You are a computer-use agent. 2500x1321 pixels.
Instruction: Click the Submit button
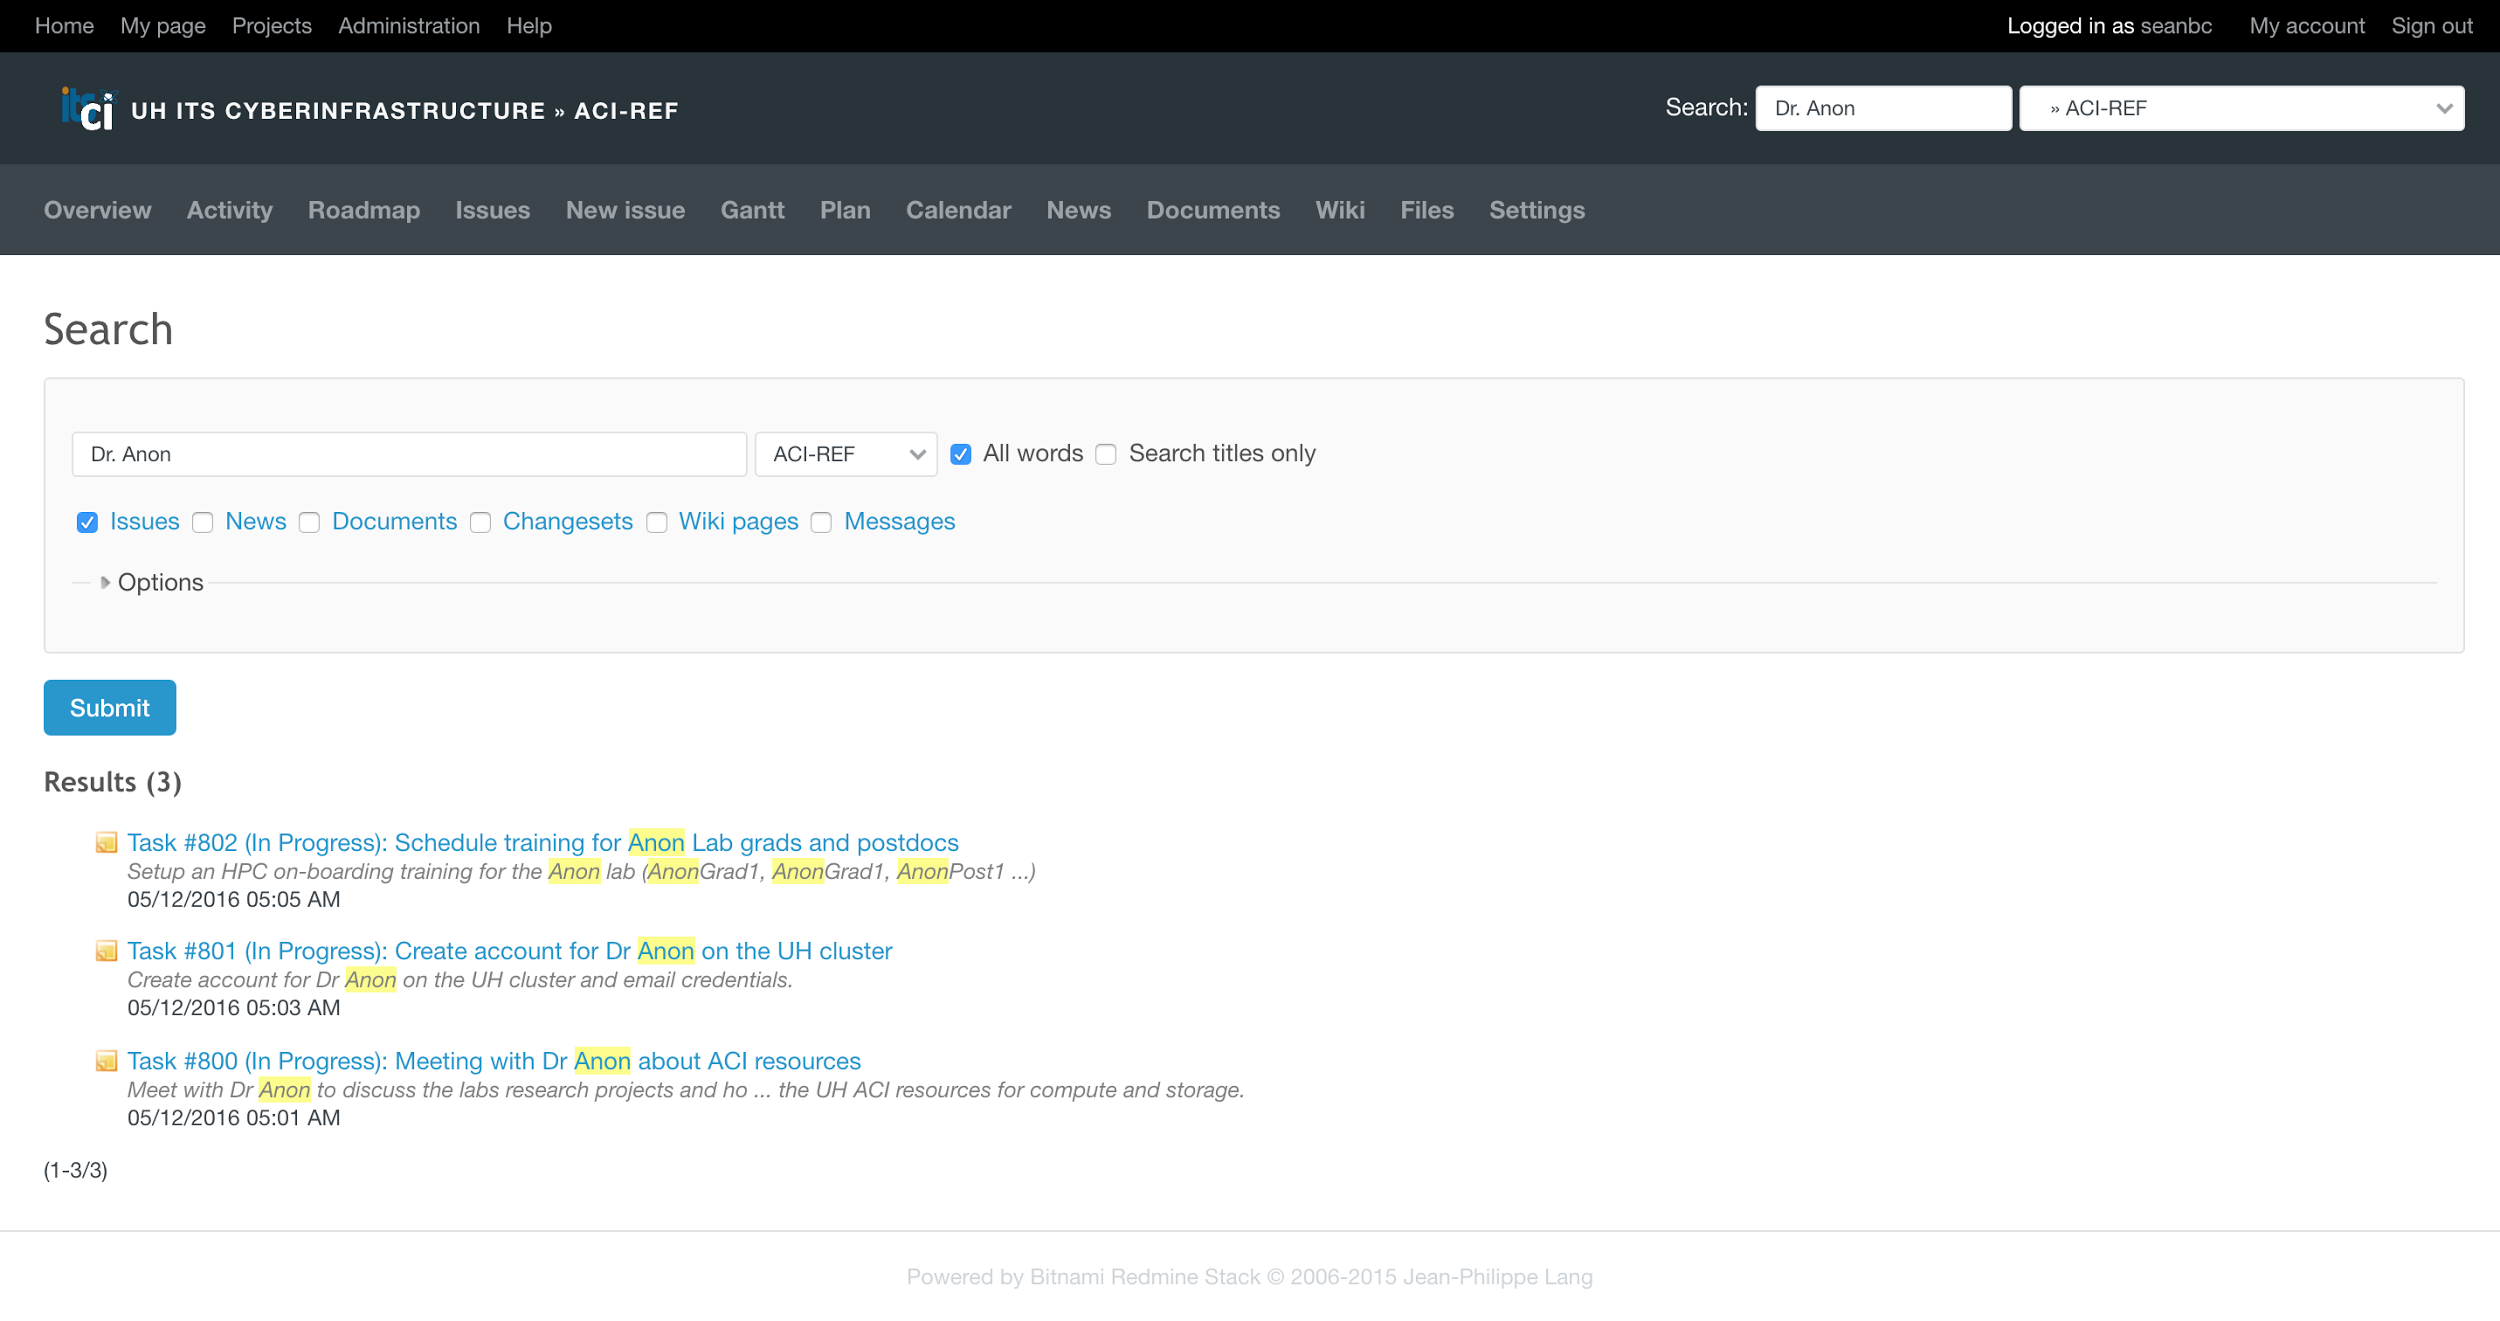(x=110, y=708)
